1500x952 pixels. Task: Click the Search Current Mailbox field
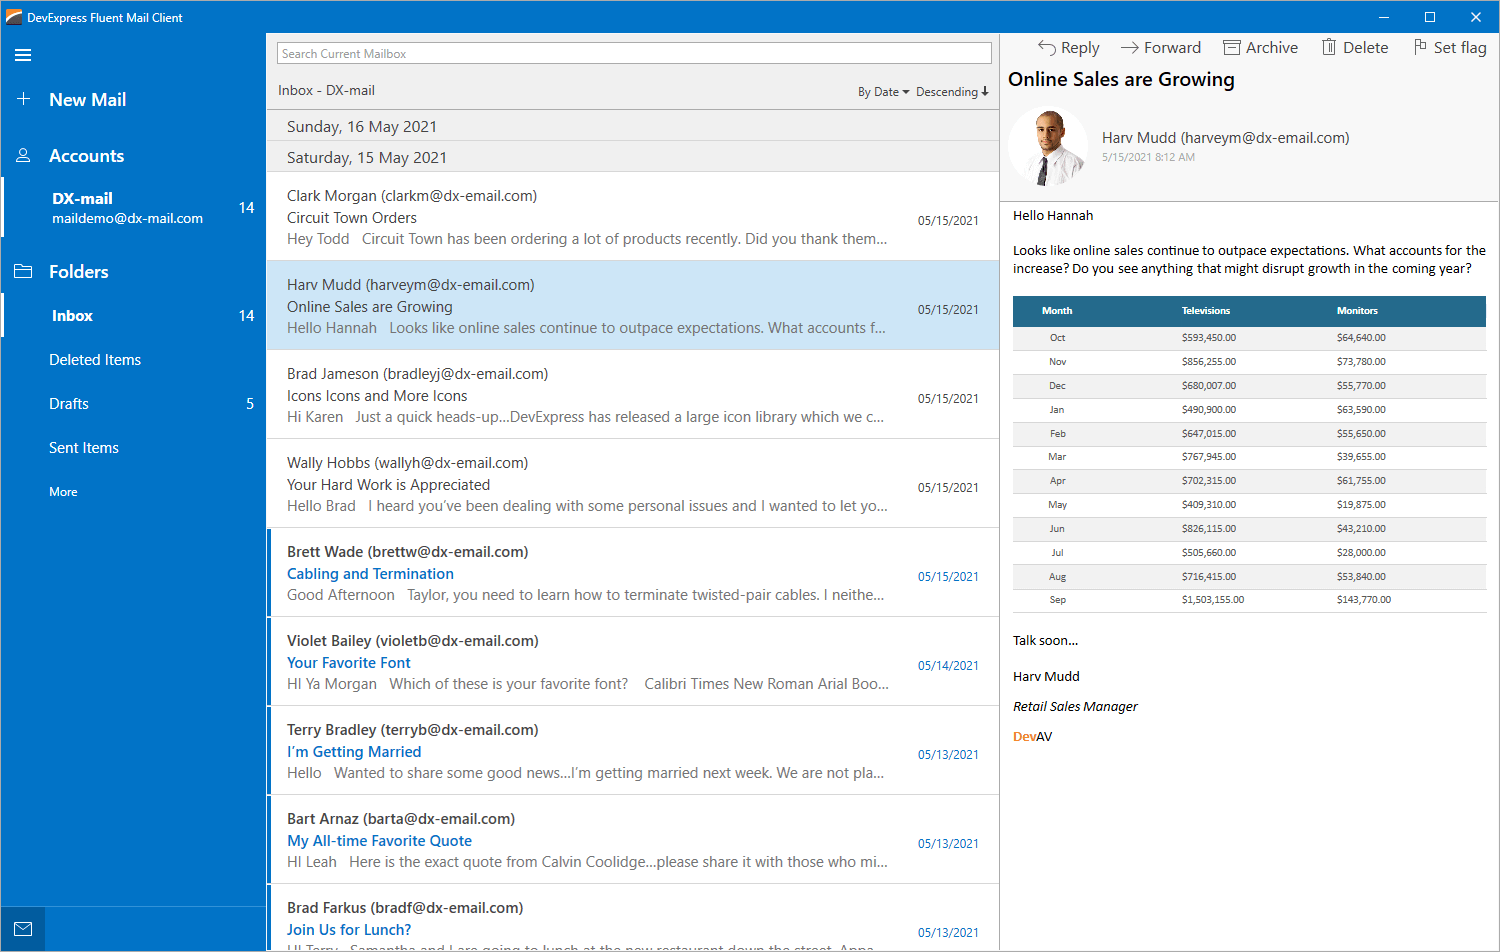click(634, 54)
